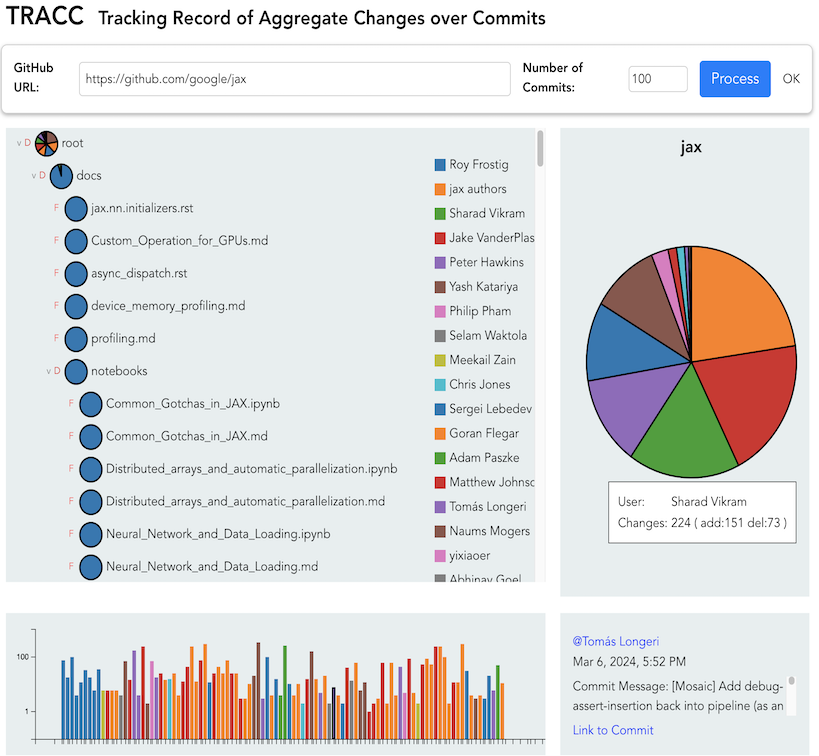Viewport: 819px width, 756px height.
Task: Select the jax.nn.initializers.rst file pie icon
Action: pyautogui.click(x=75, y=208)
